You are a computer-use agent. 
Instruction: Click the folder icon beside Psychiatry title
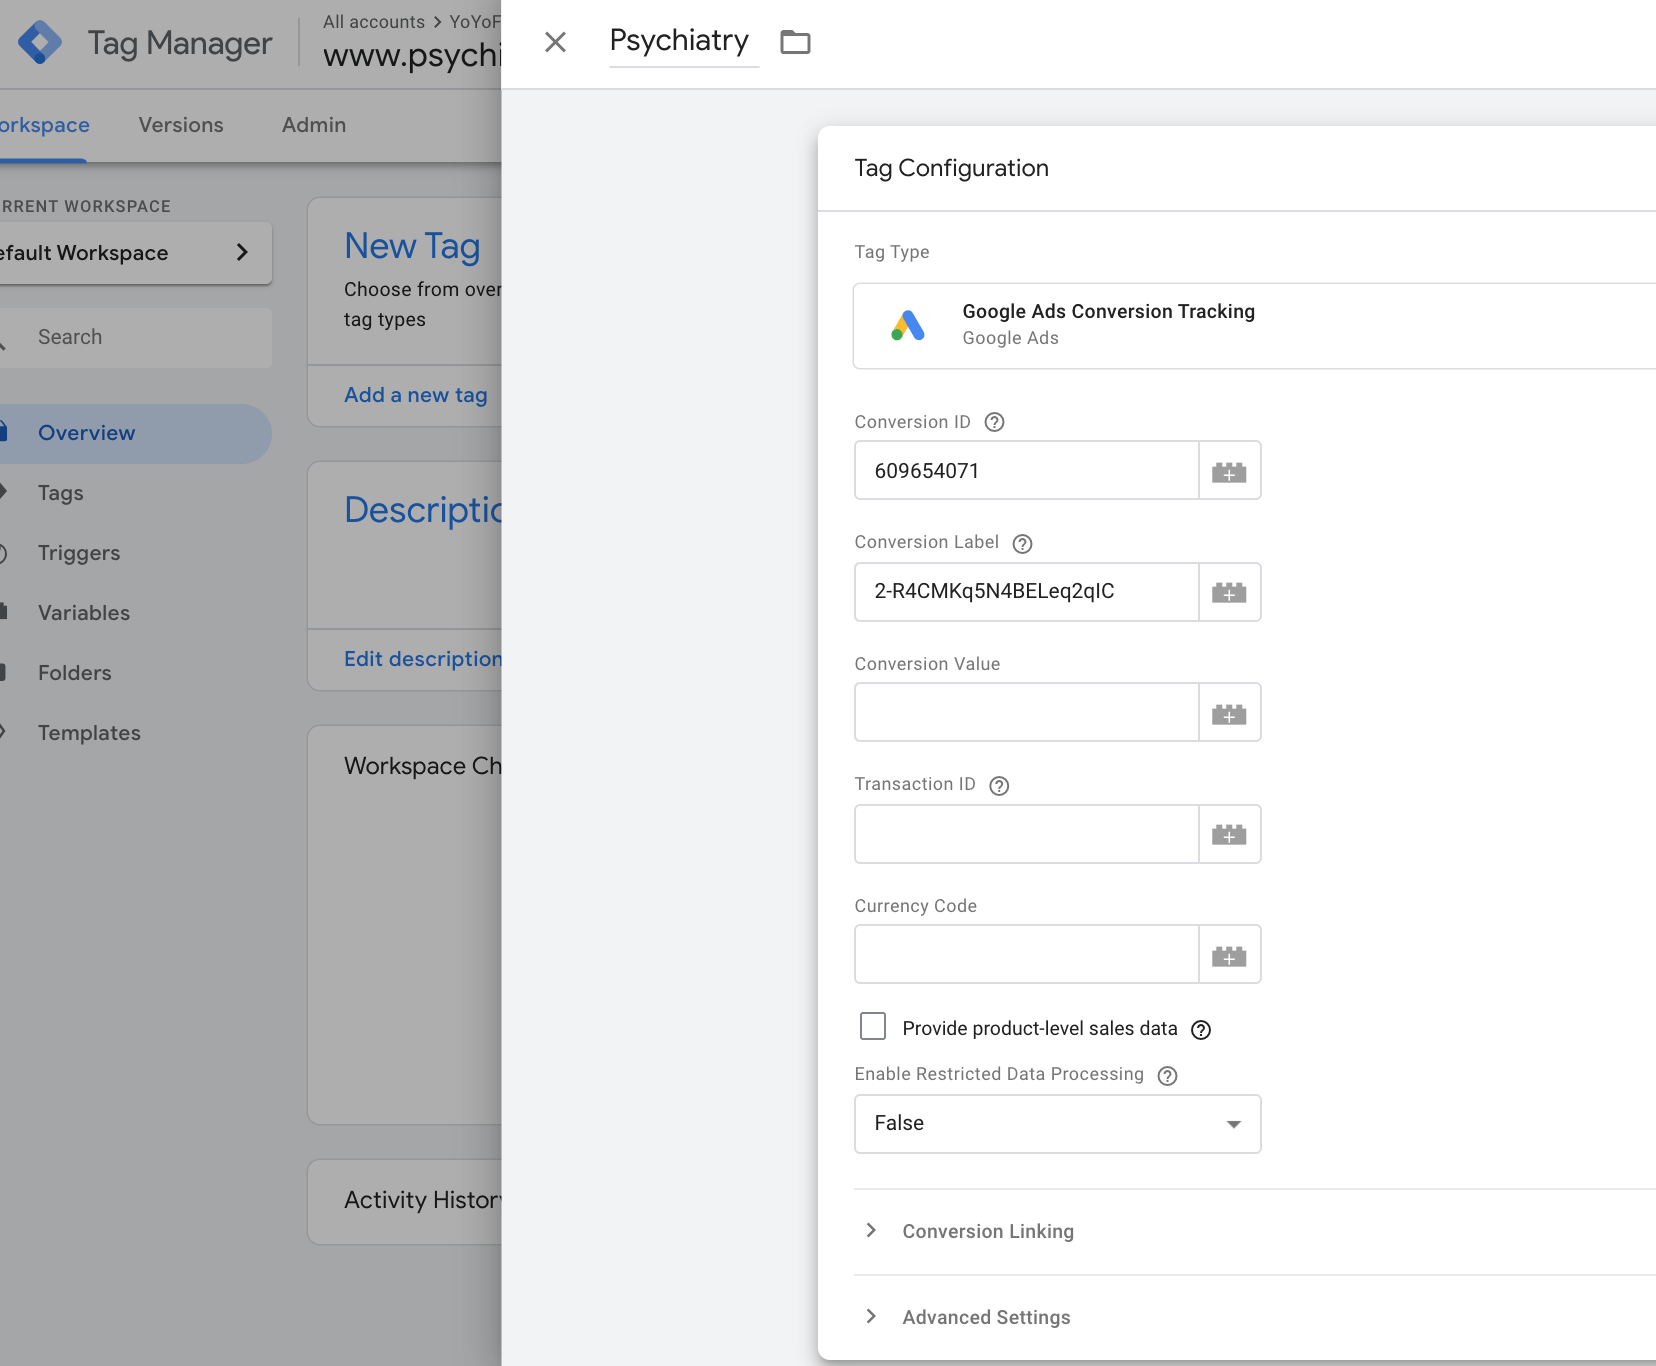point(795,42)
